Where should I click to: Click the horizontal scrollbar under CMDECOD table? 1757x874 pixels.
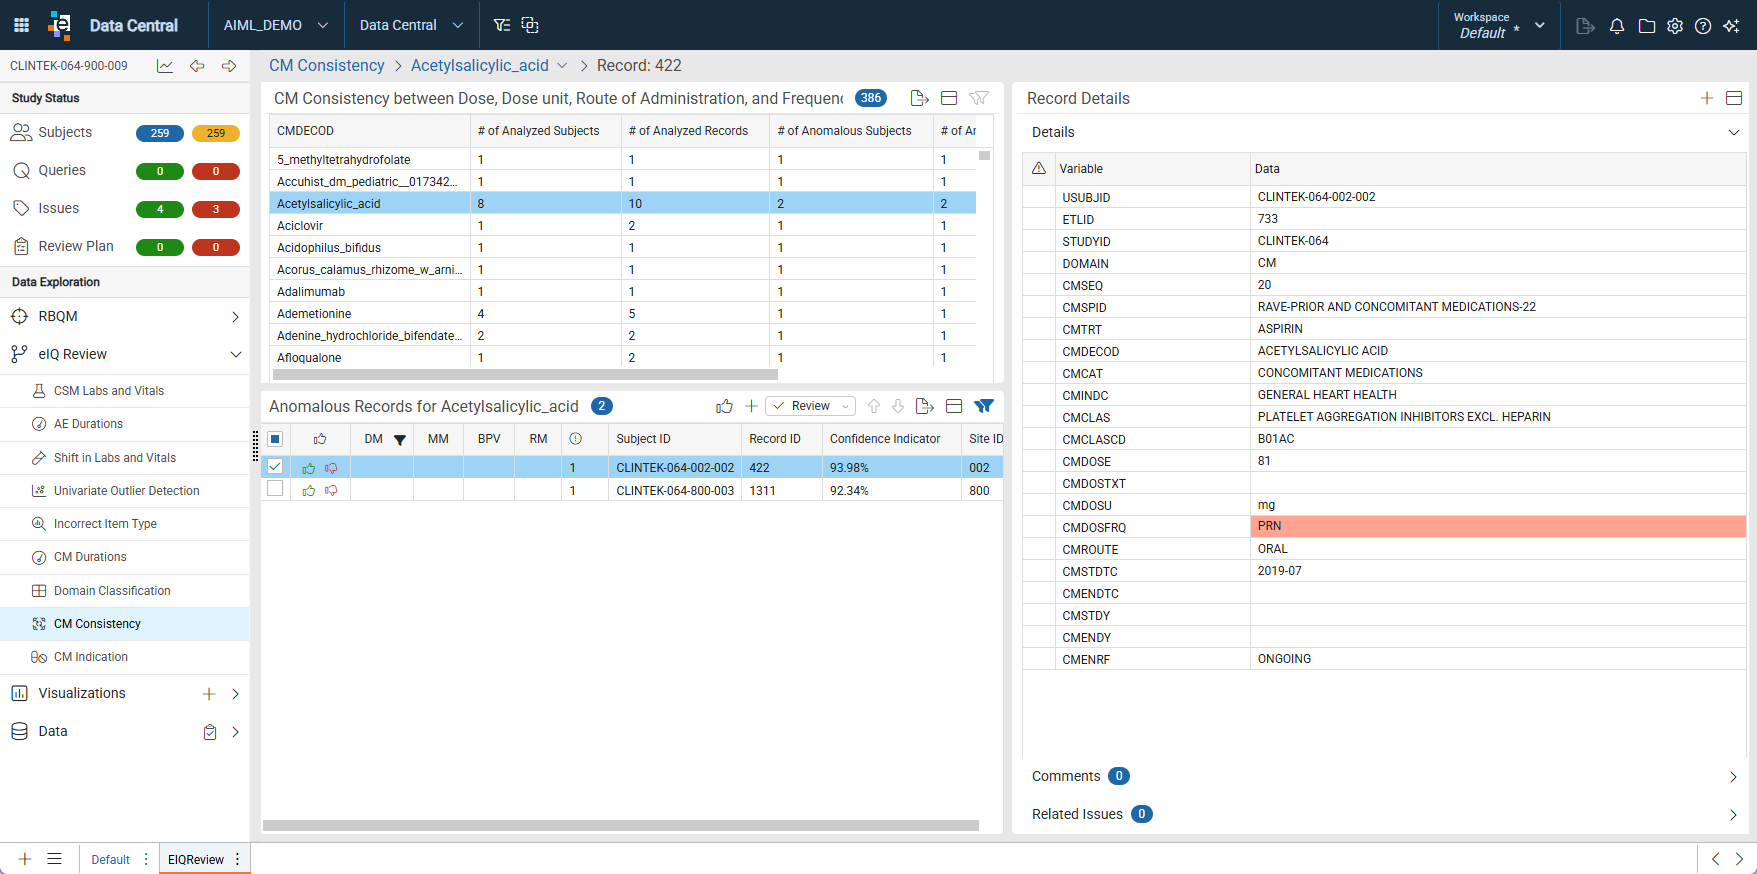(x=525, y=374)
